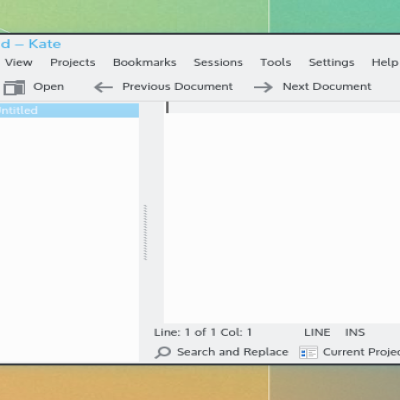The height and width of the screenshot is (400, 400).
Task: Go to Previous Document via its label
Action: (x=177, y=87)
